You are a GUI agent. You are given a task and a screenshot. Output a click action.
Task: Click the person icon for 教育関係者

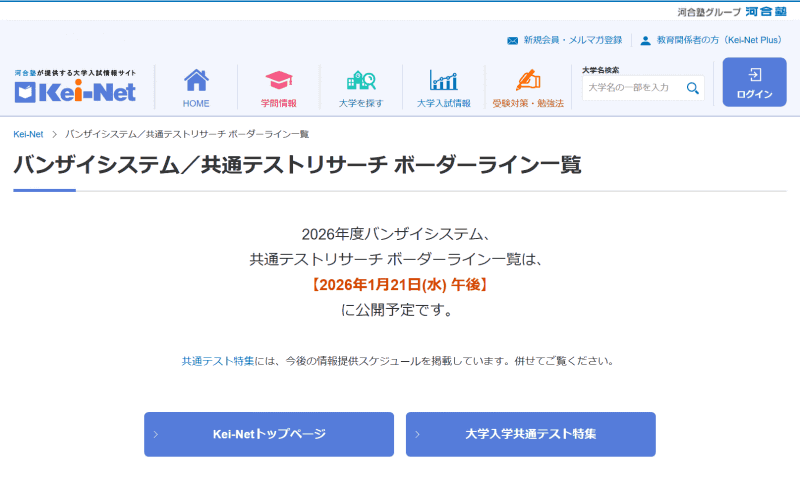pos(645,40)
